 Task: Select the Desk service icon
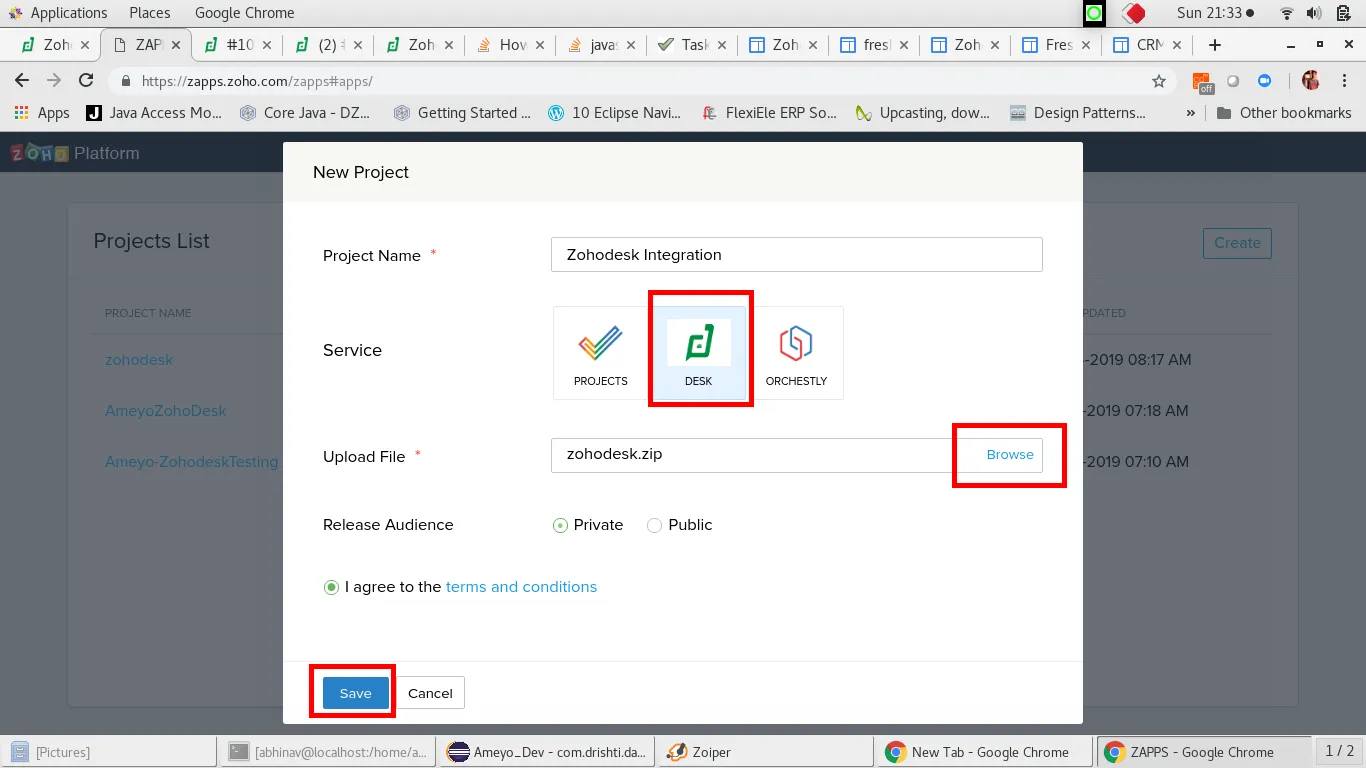(699, 353)
